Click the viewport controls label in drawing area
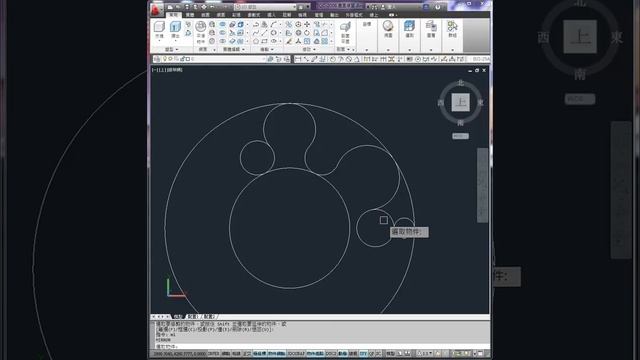The width and height of the screenshot is (640, 360). click(167, 70)
